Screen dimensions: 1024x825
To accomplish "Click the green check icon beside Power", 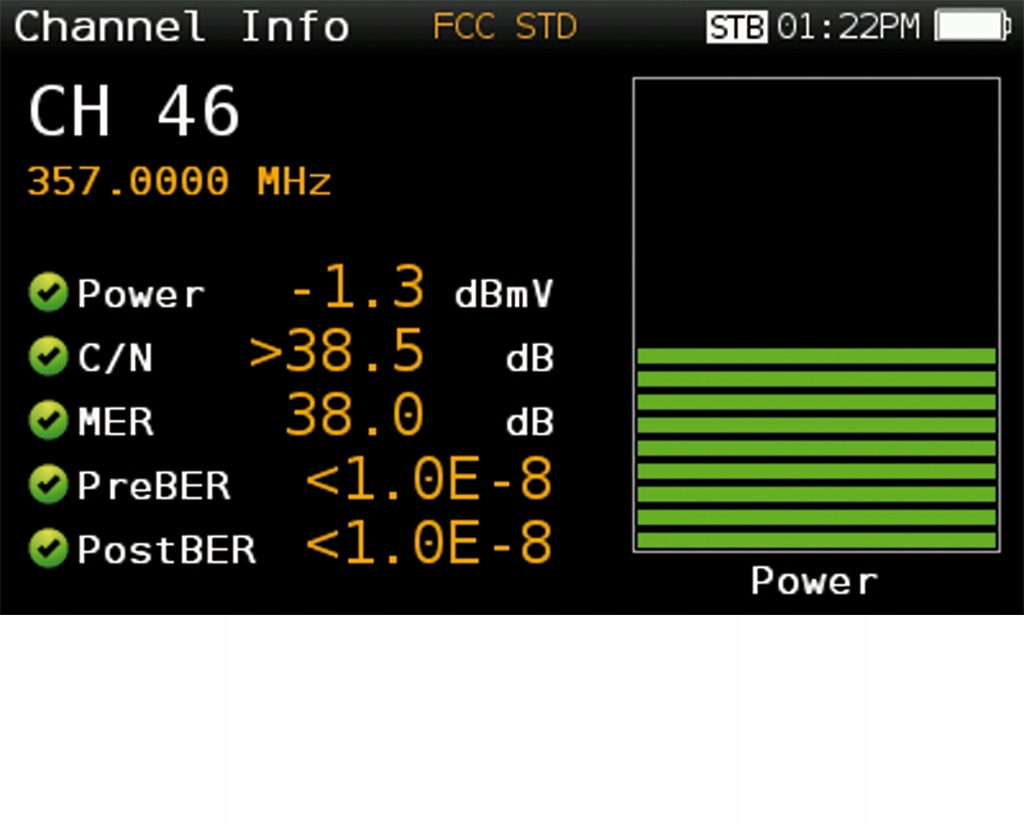I will [48, 293].
